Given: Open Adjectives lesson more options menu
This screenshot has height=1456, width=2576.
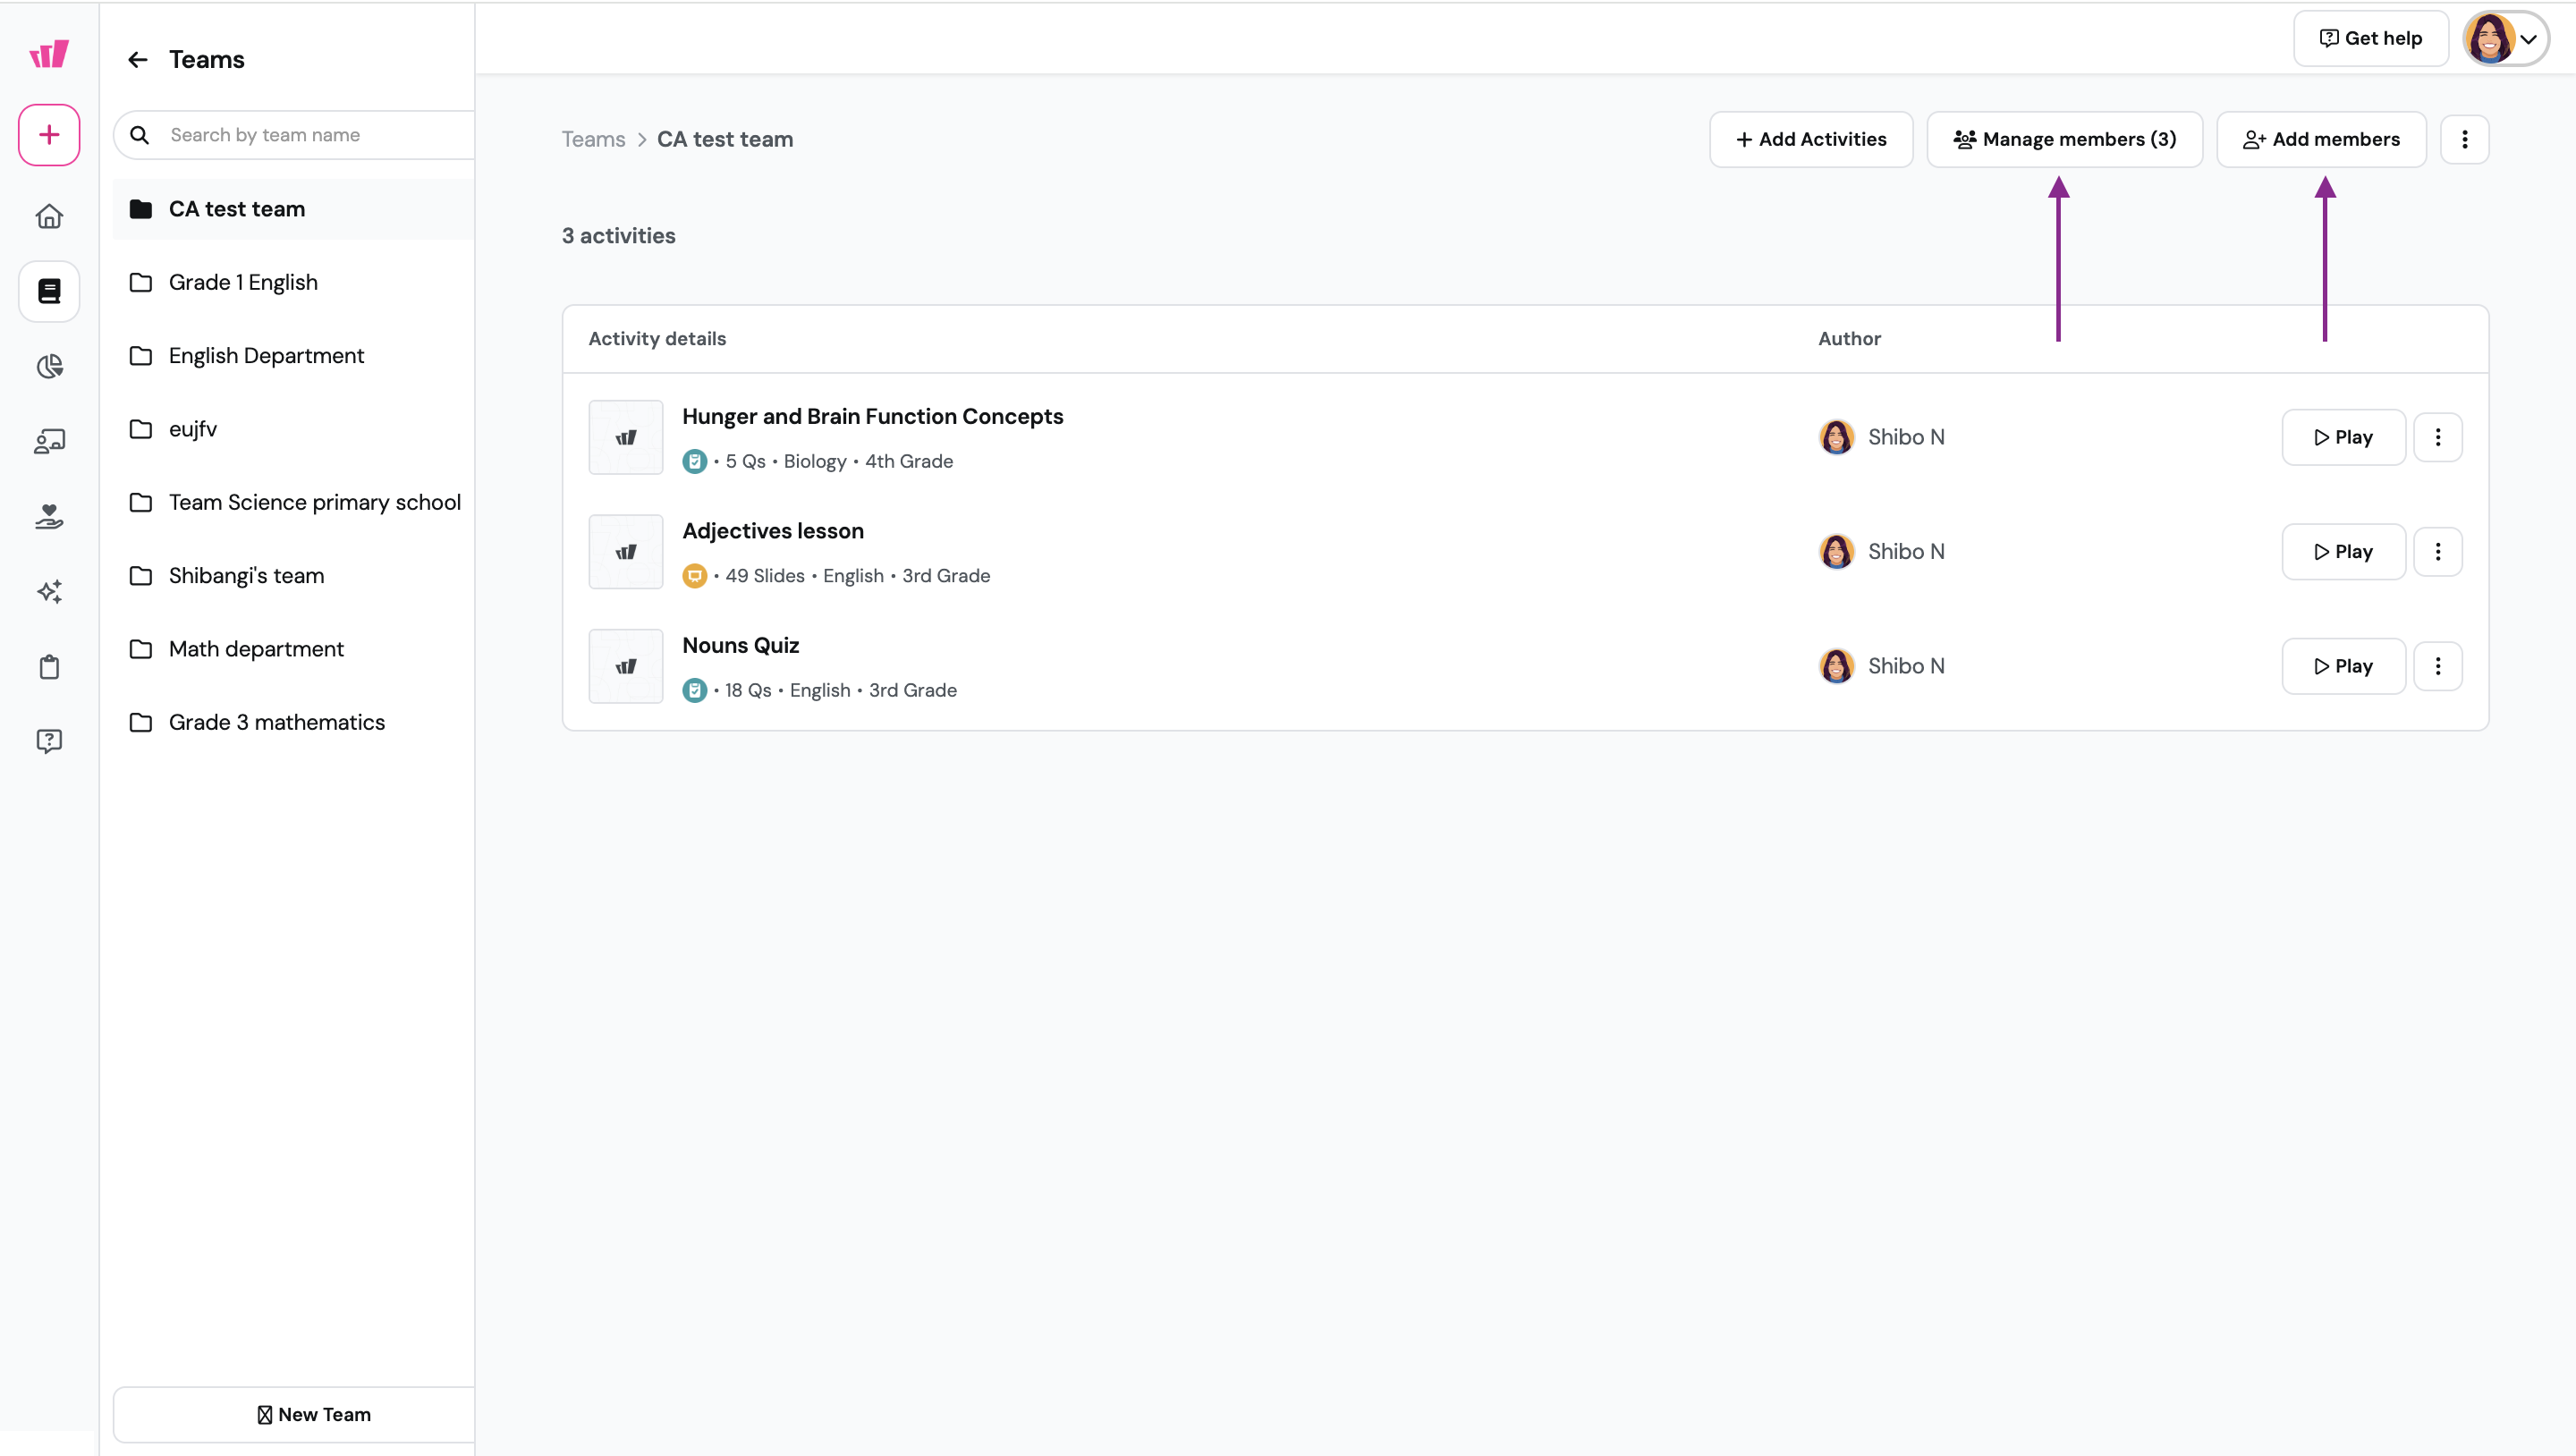Looking at the screenshot, I should (x=2437, y=552).
